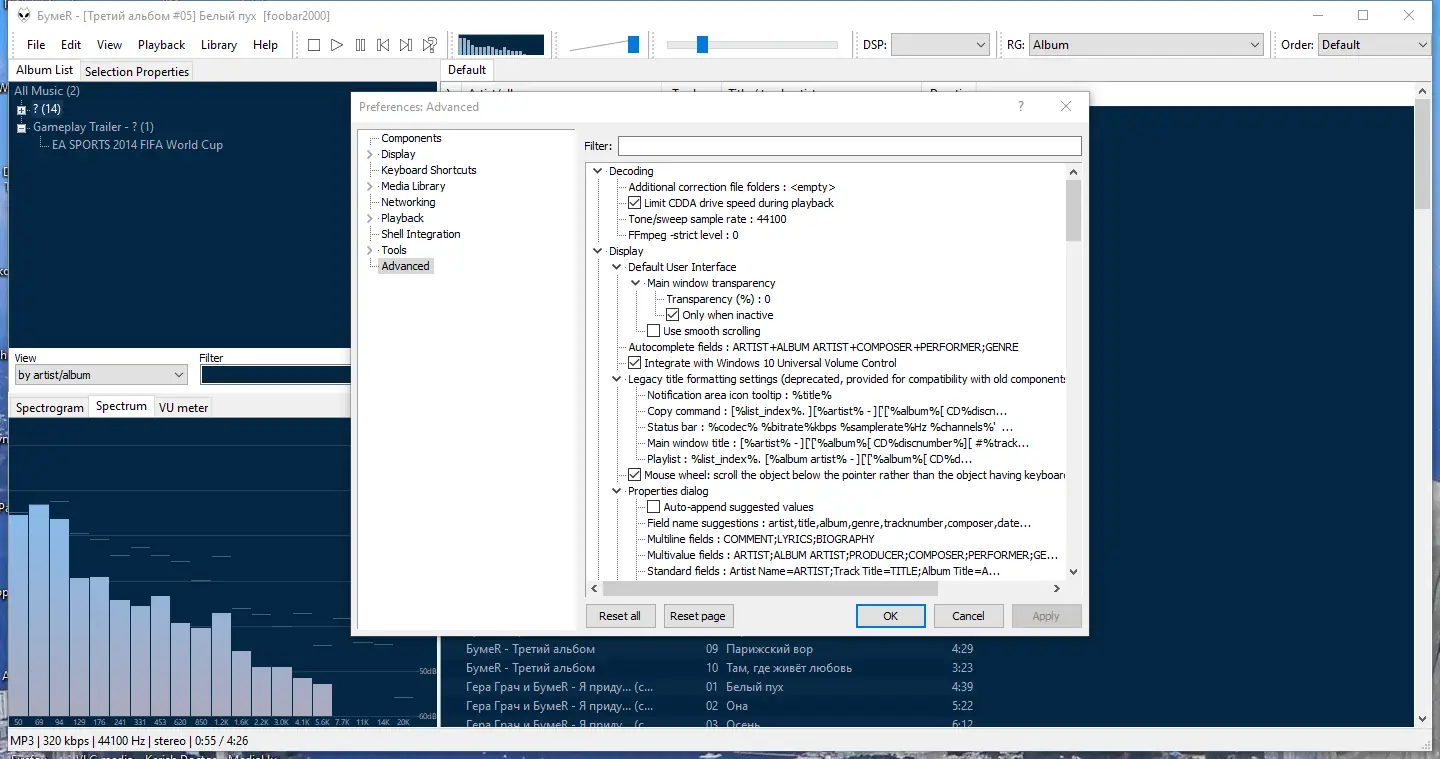Screen dimensions: 1440x759
Task: Adjust the volume slider handle
Action: [x=633, y=44]
